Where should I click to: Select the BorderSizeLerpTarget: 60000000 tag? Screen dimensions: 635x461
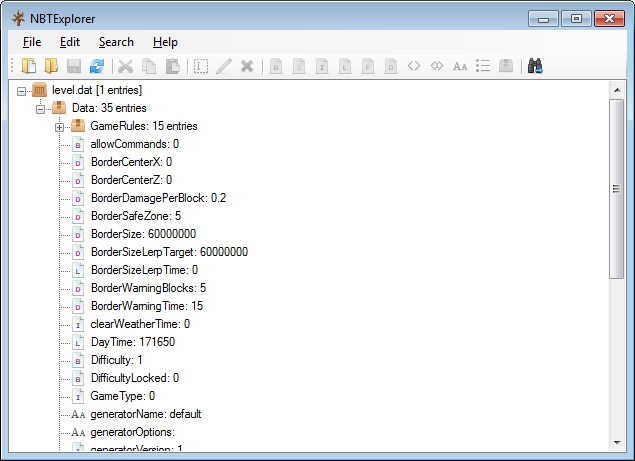click(x=169, y=252)
